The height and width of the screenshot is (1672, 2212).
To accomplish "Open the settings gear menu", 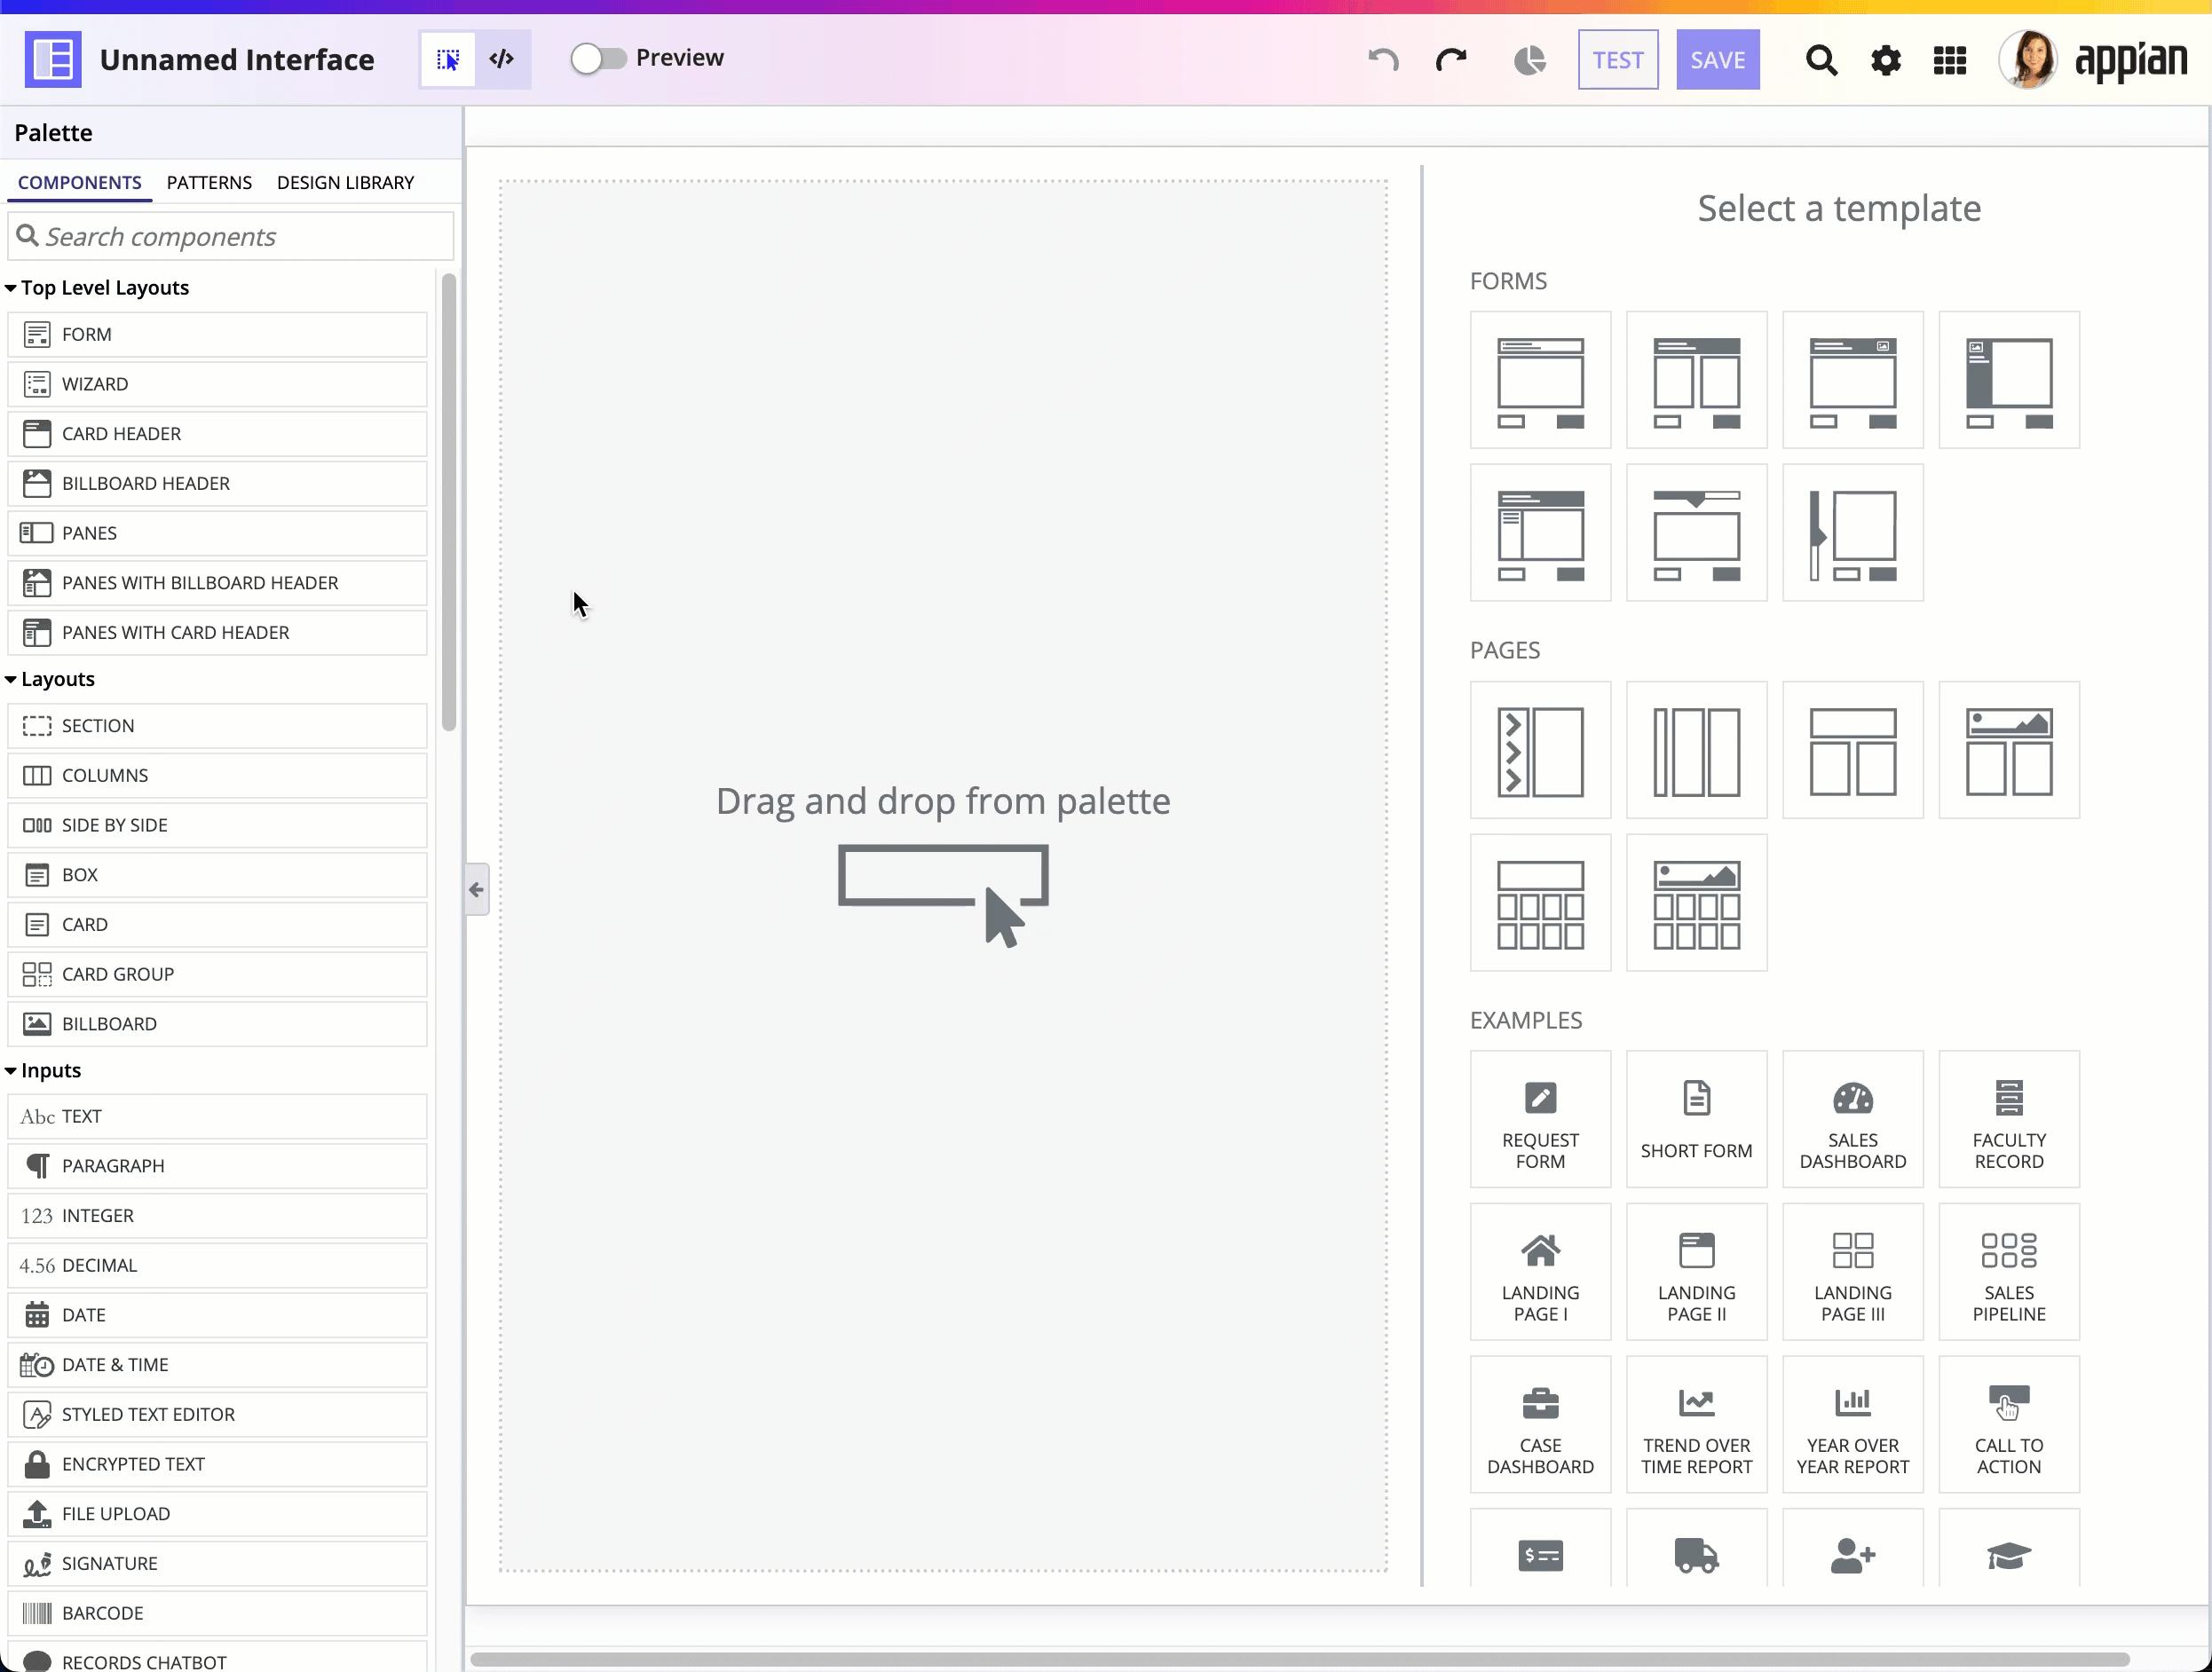I will [1885, 60].
